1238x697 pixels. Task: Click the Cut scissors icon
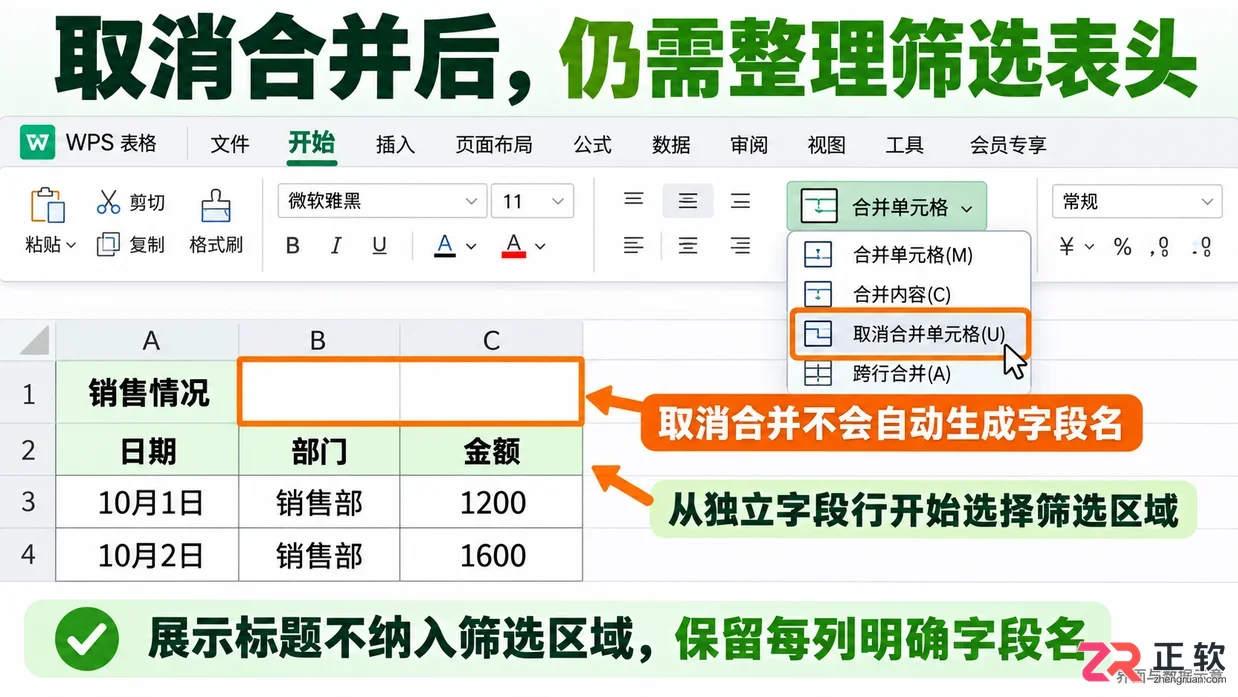[108, 202]
